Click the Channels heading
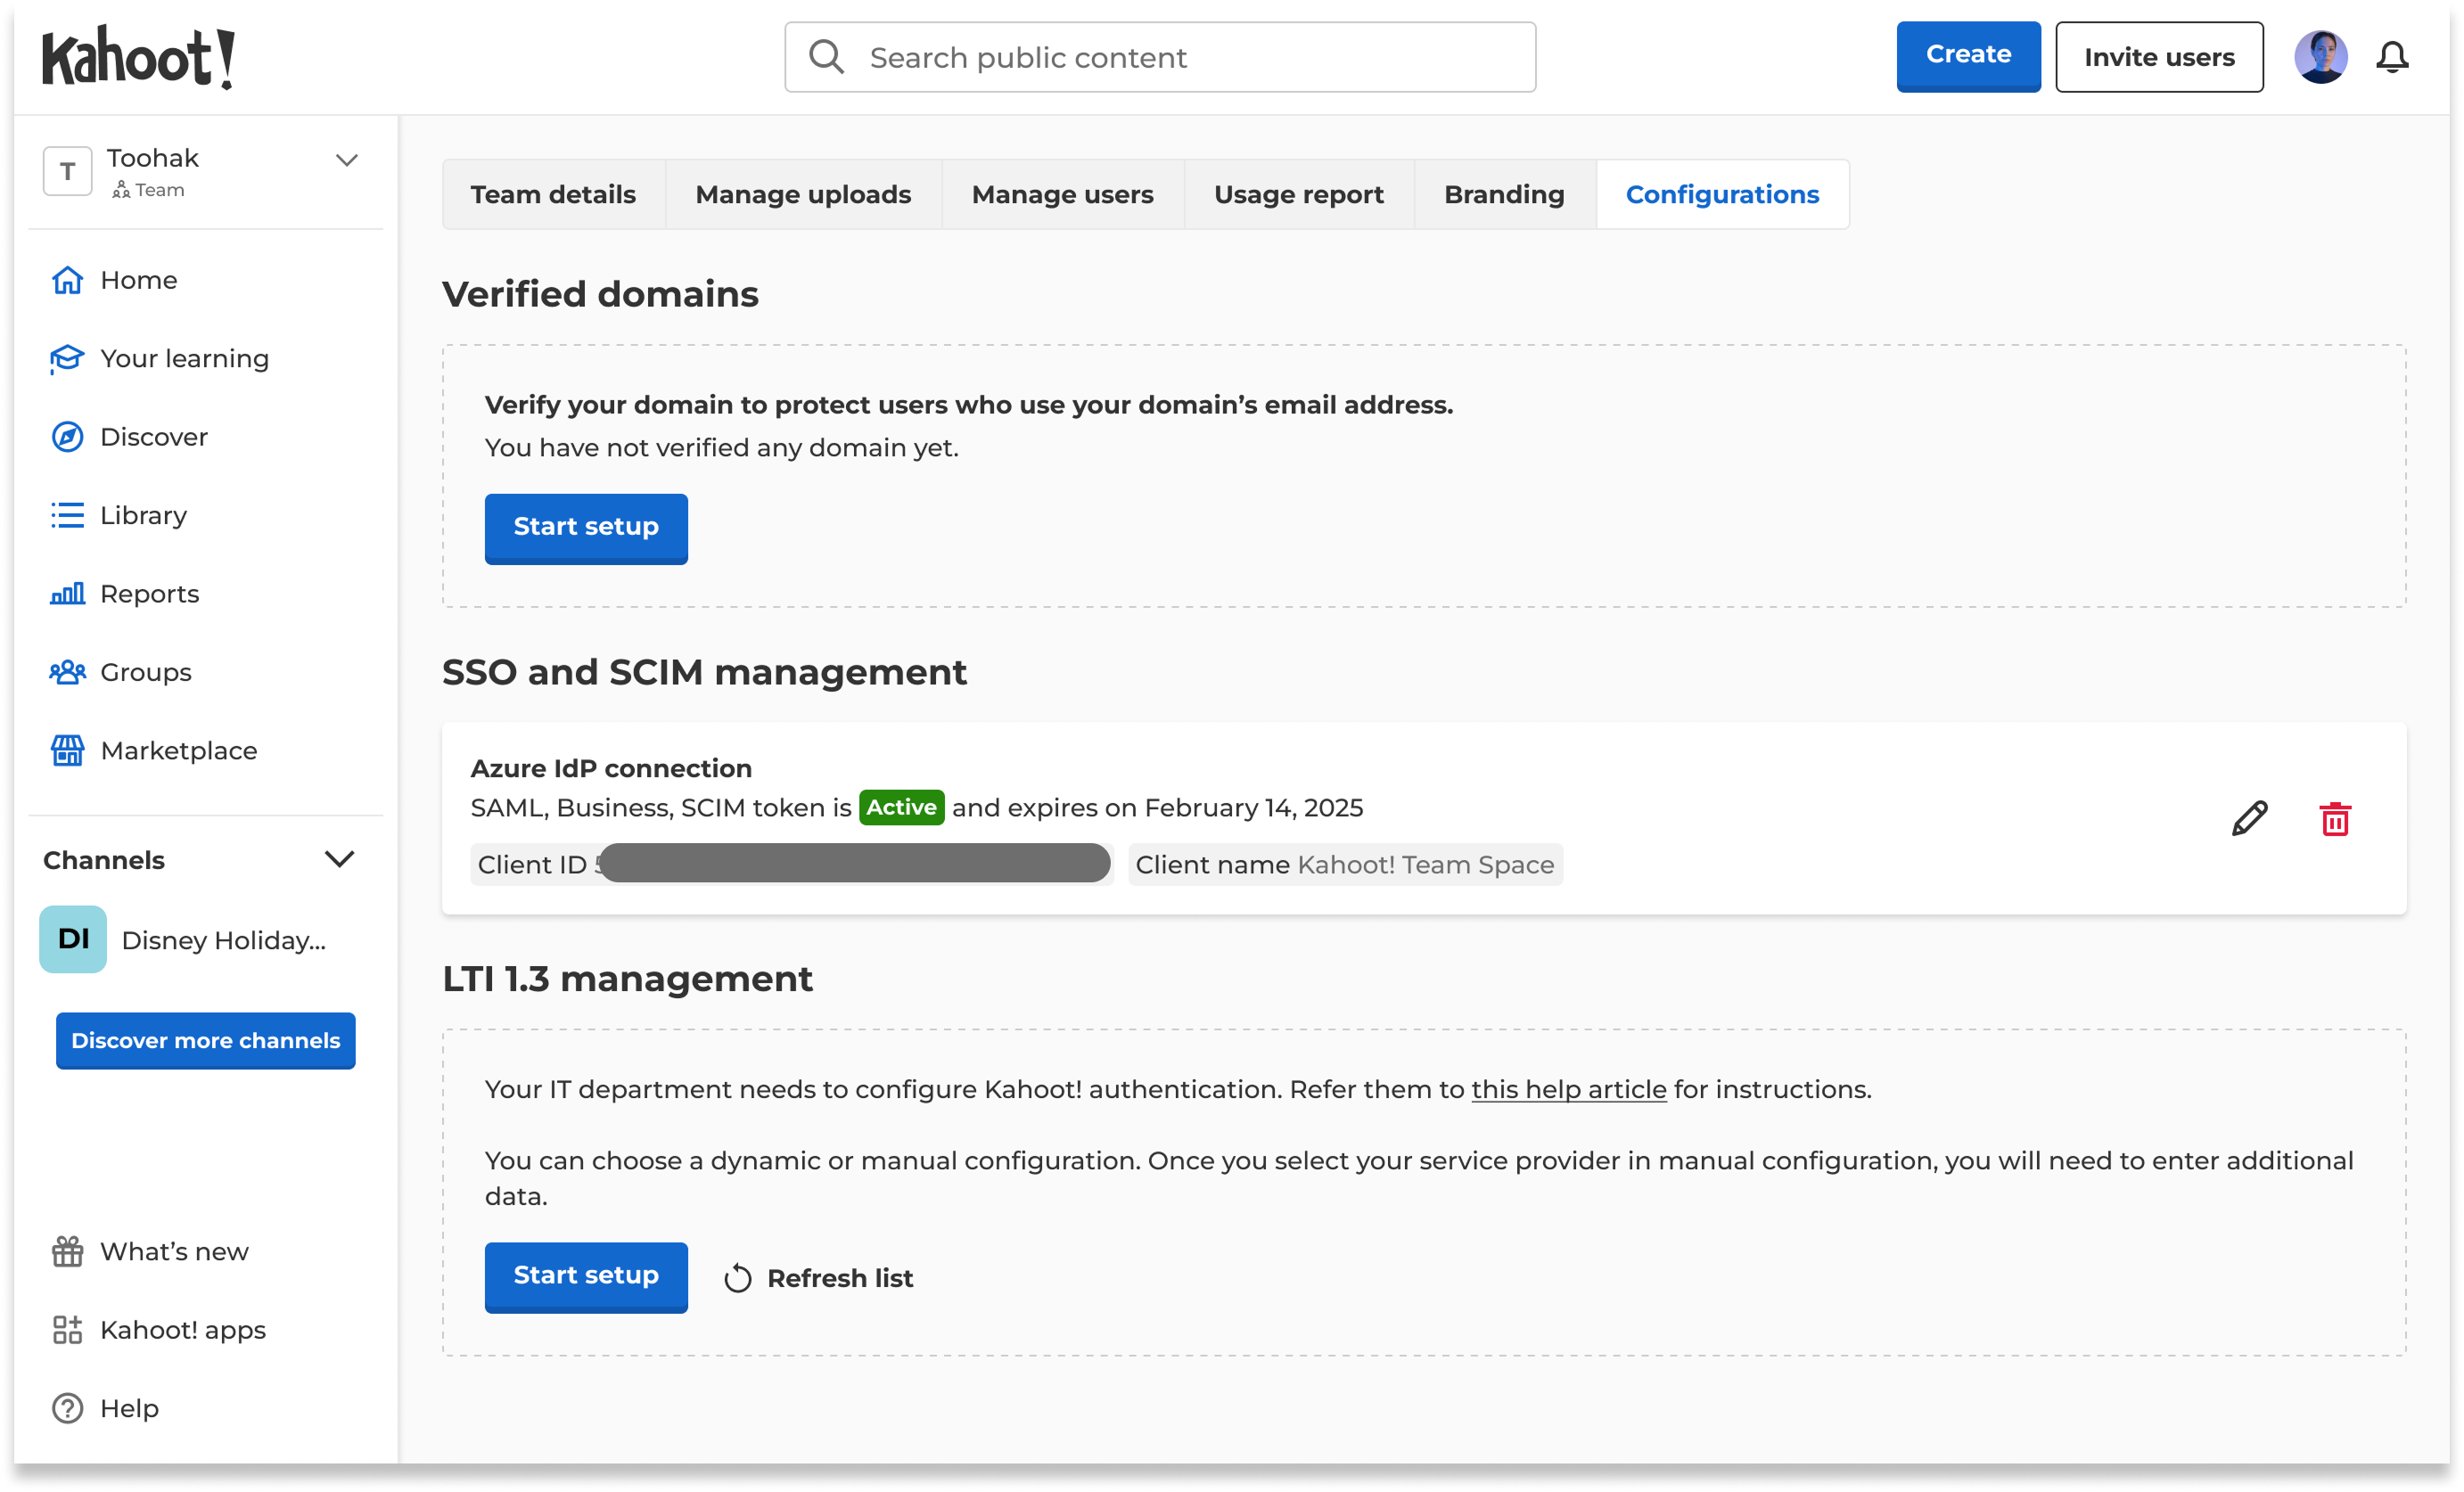 103,860
